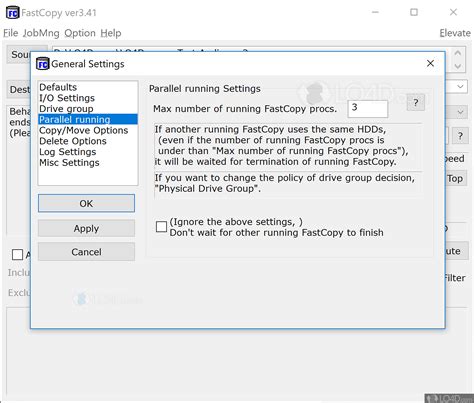Click the DestDir button in main window
The width and height of the screenshot is (474, 403).
pyautogui.click(x=19, y=89)
